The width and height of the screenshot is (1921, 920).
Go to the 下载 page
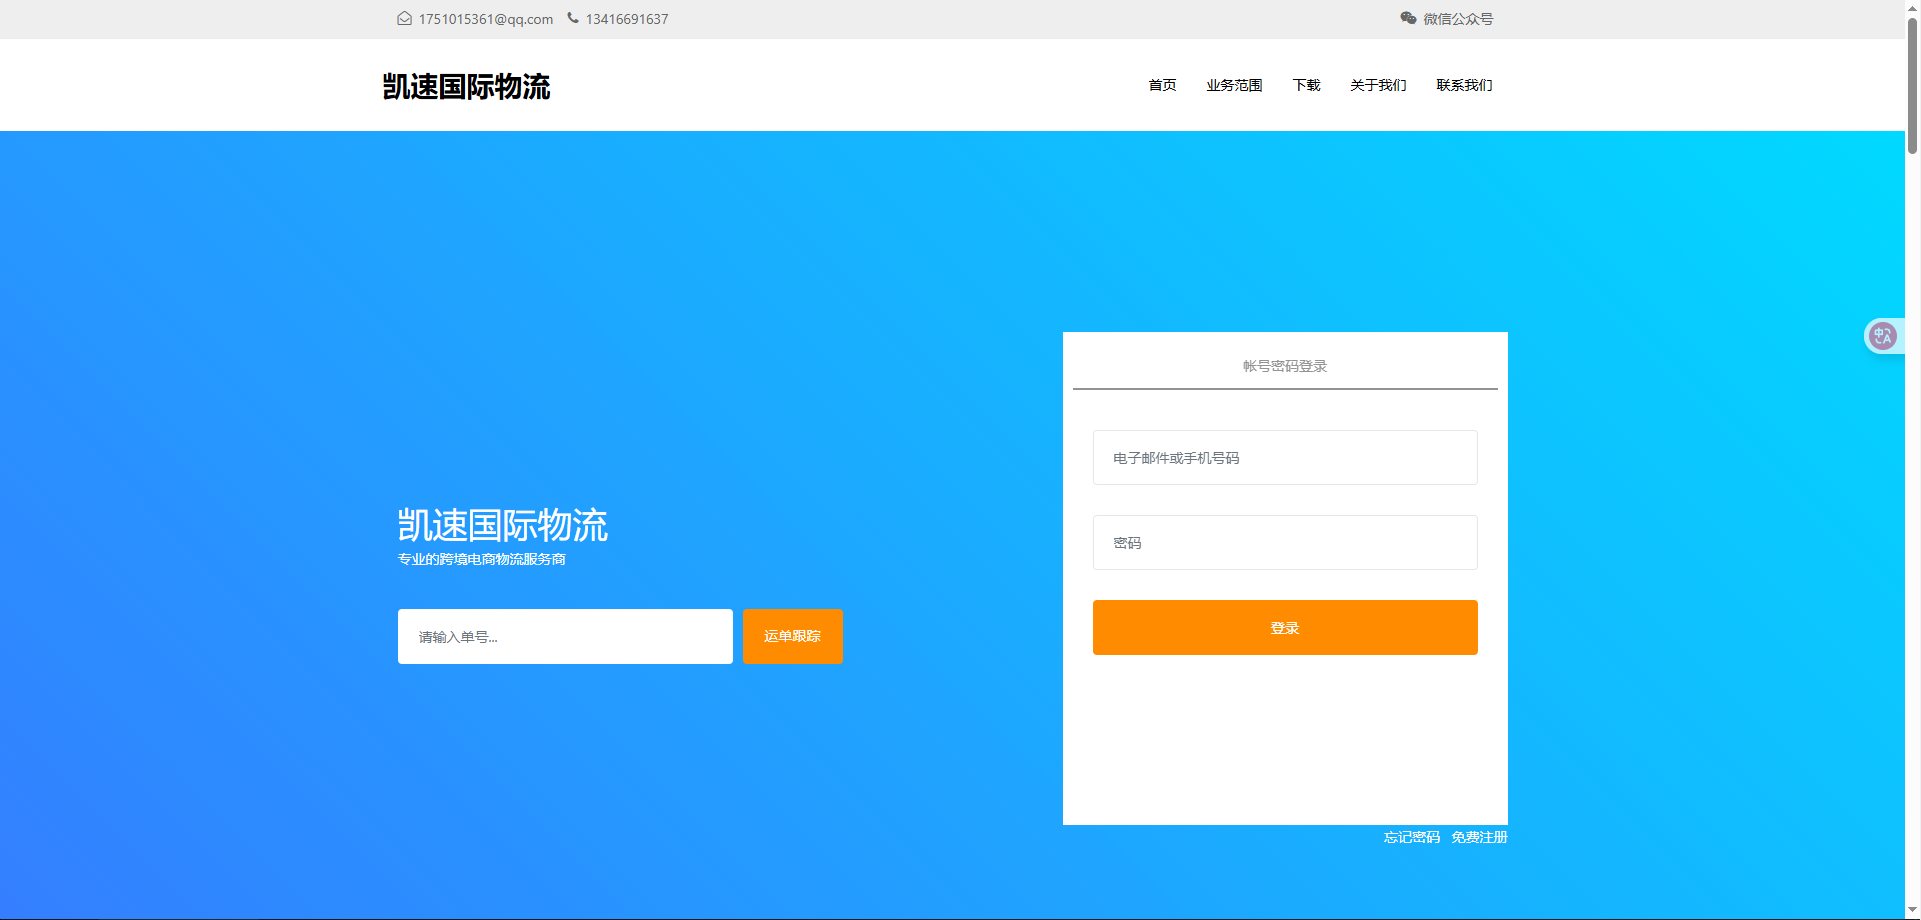(1306, 85)
